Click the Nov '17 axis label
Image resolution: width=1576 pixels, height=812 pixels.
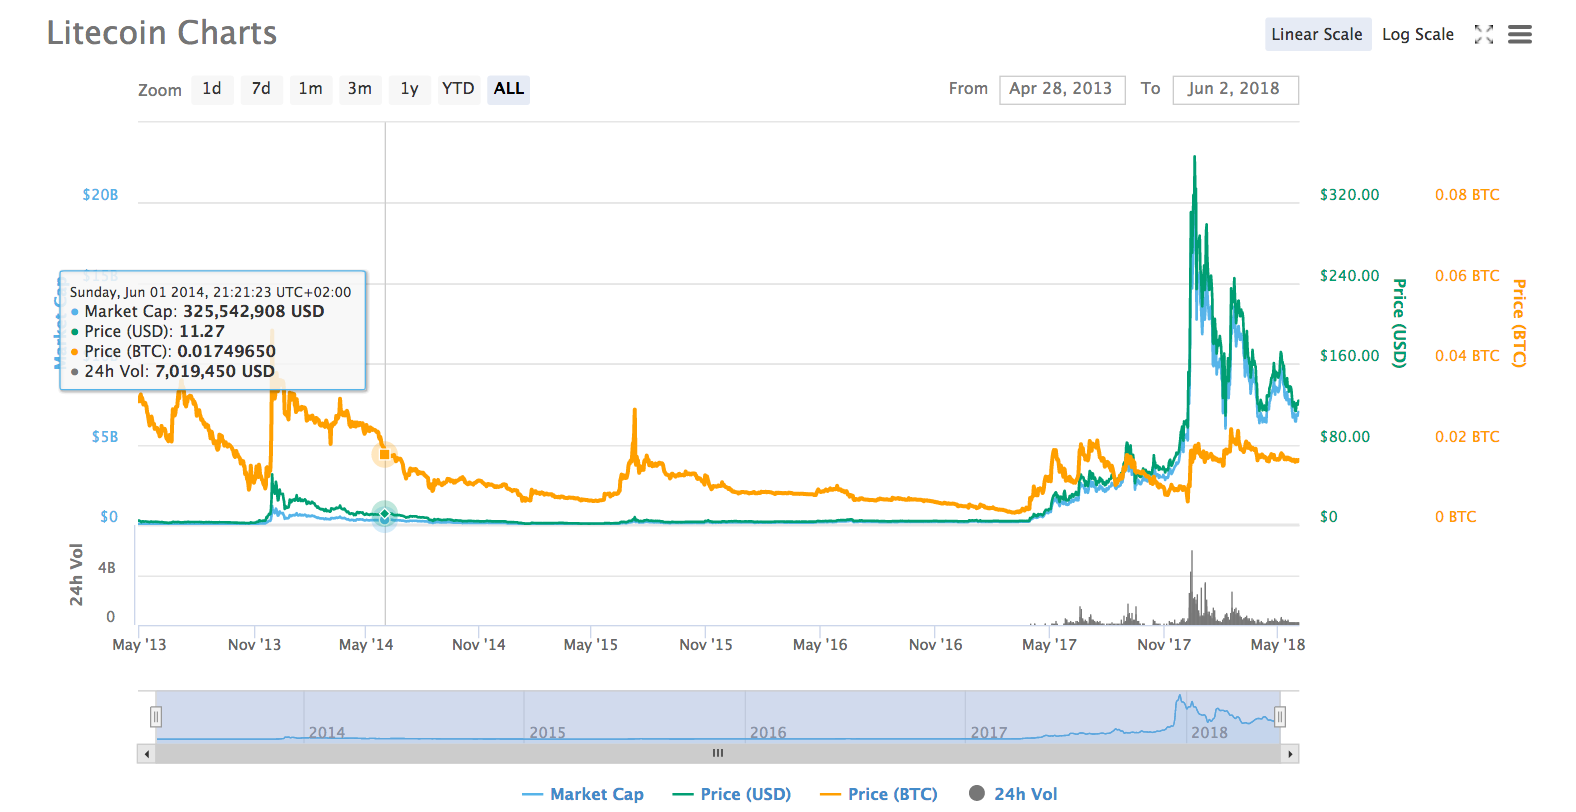1164,645
